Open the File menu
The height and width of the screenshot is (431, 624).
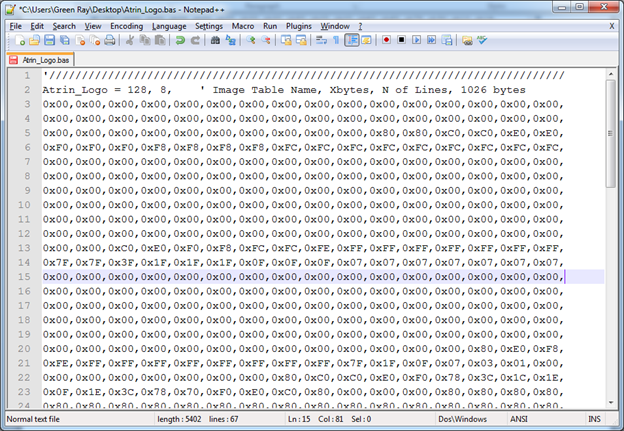click(x=16, y=26)
